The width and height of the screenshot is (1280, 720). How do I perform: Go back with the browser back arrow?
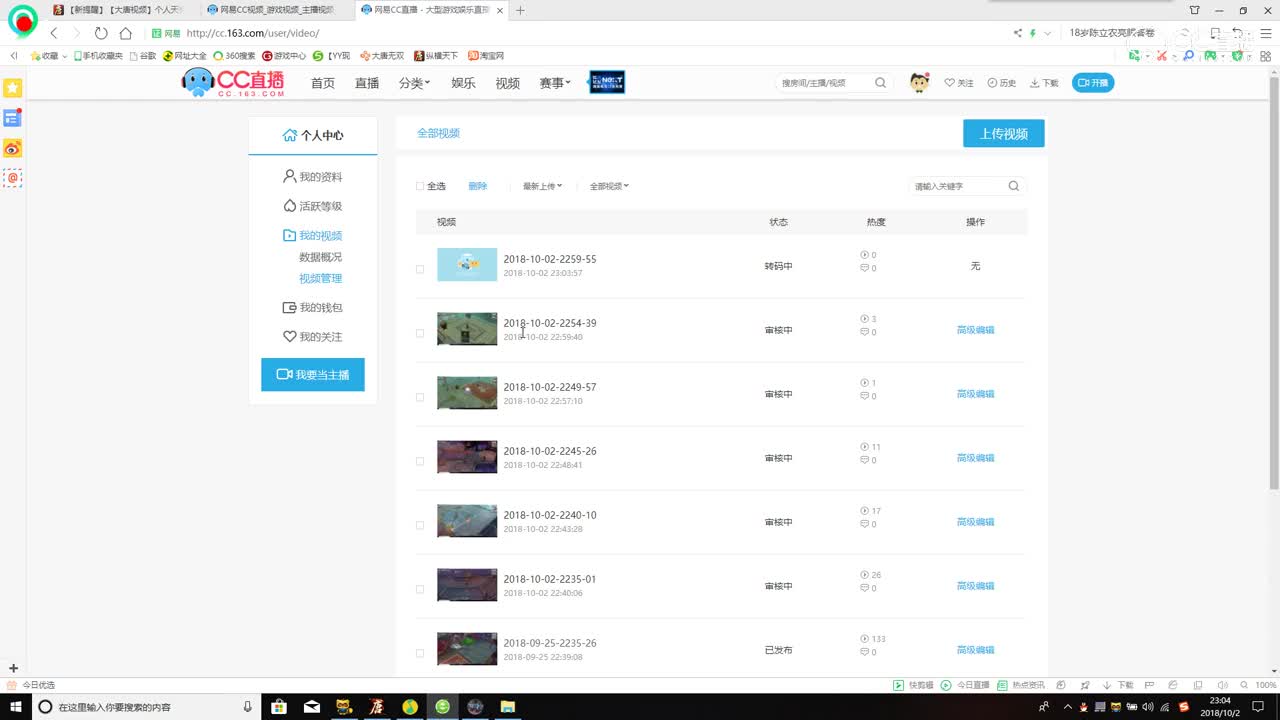(54, 33)
